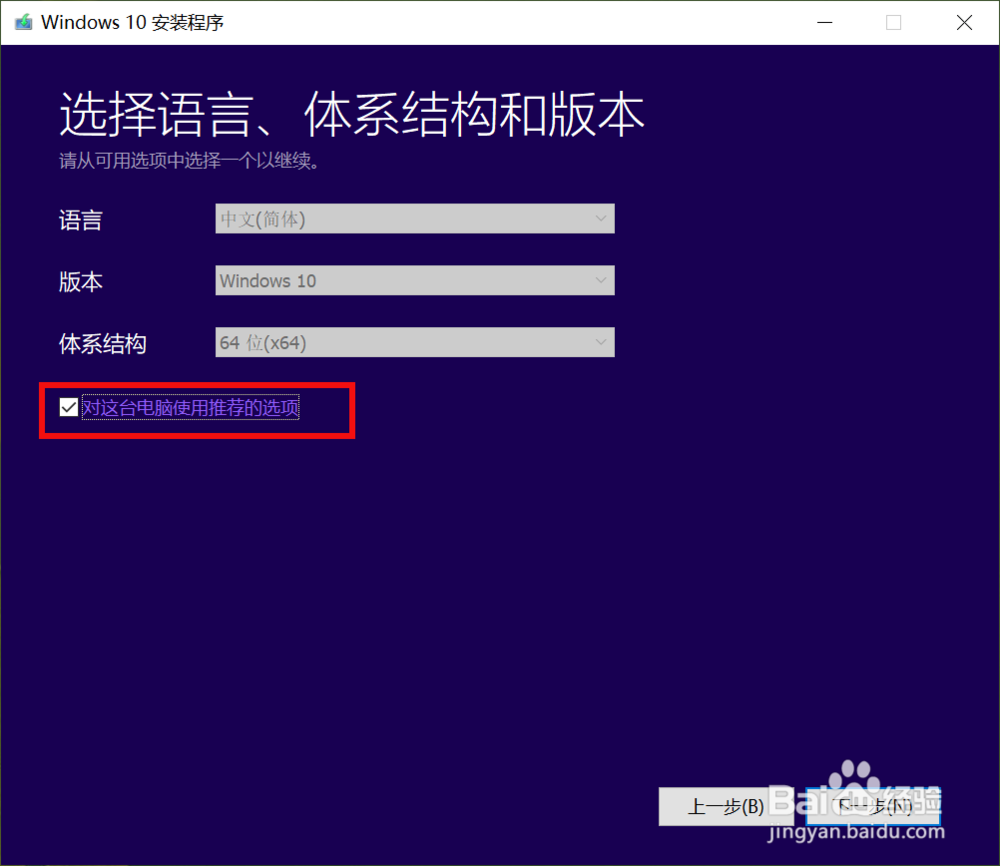This screenshot has width=1000, height=866.
Task: Click the heading 选择语言、体系结构和版本
Action: pyautogui.click(x=351, y=114)
